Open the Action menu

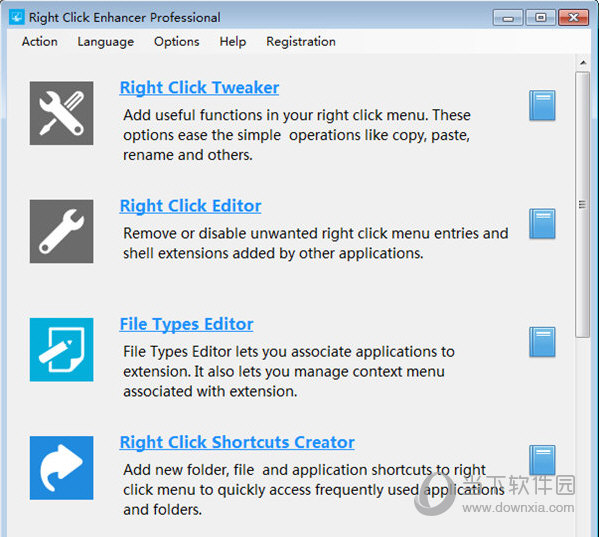40,41
